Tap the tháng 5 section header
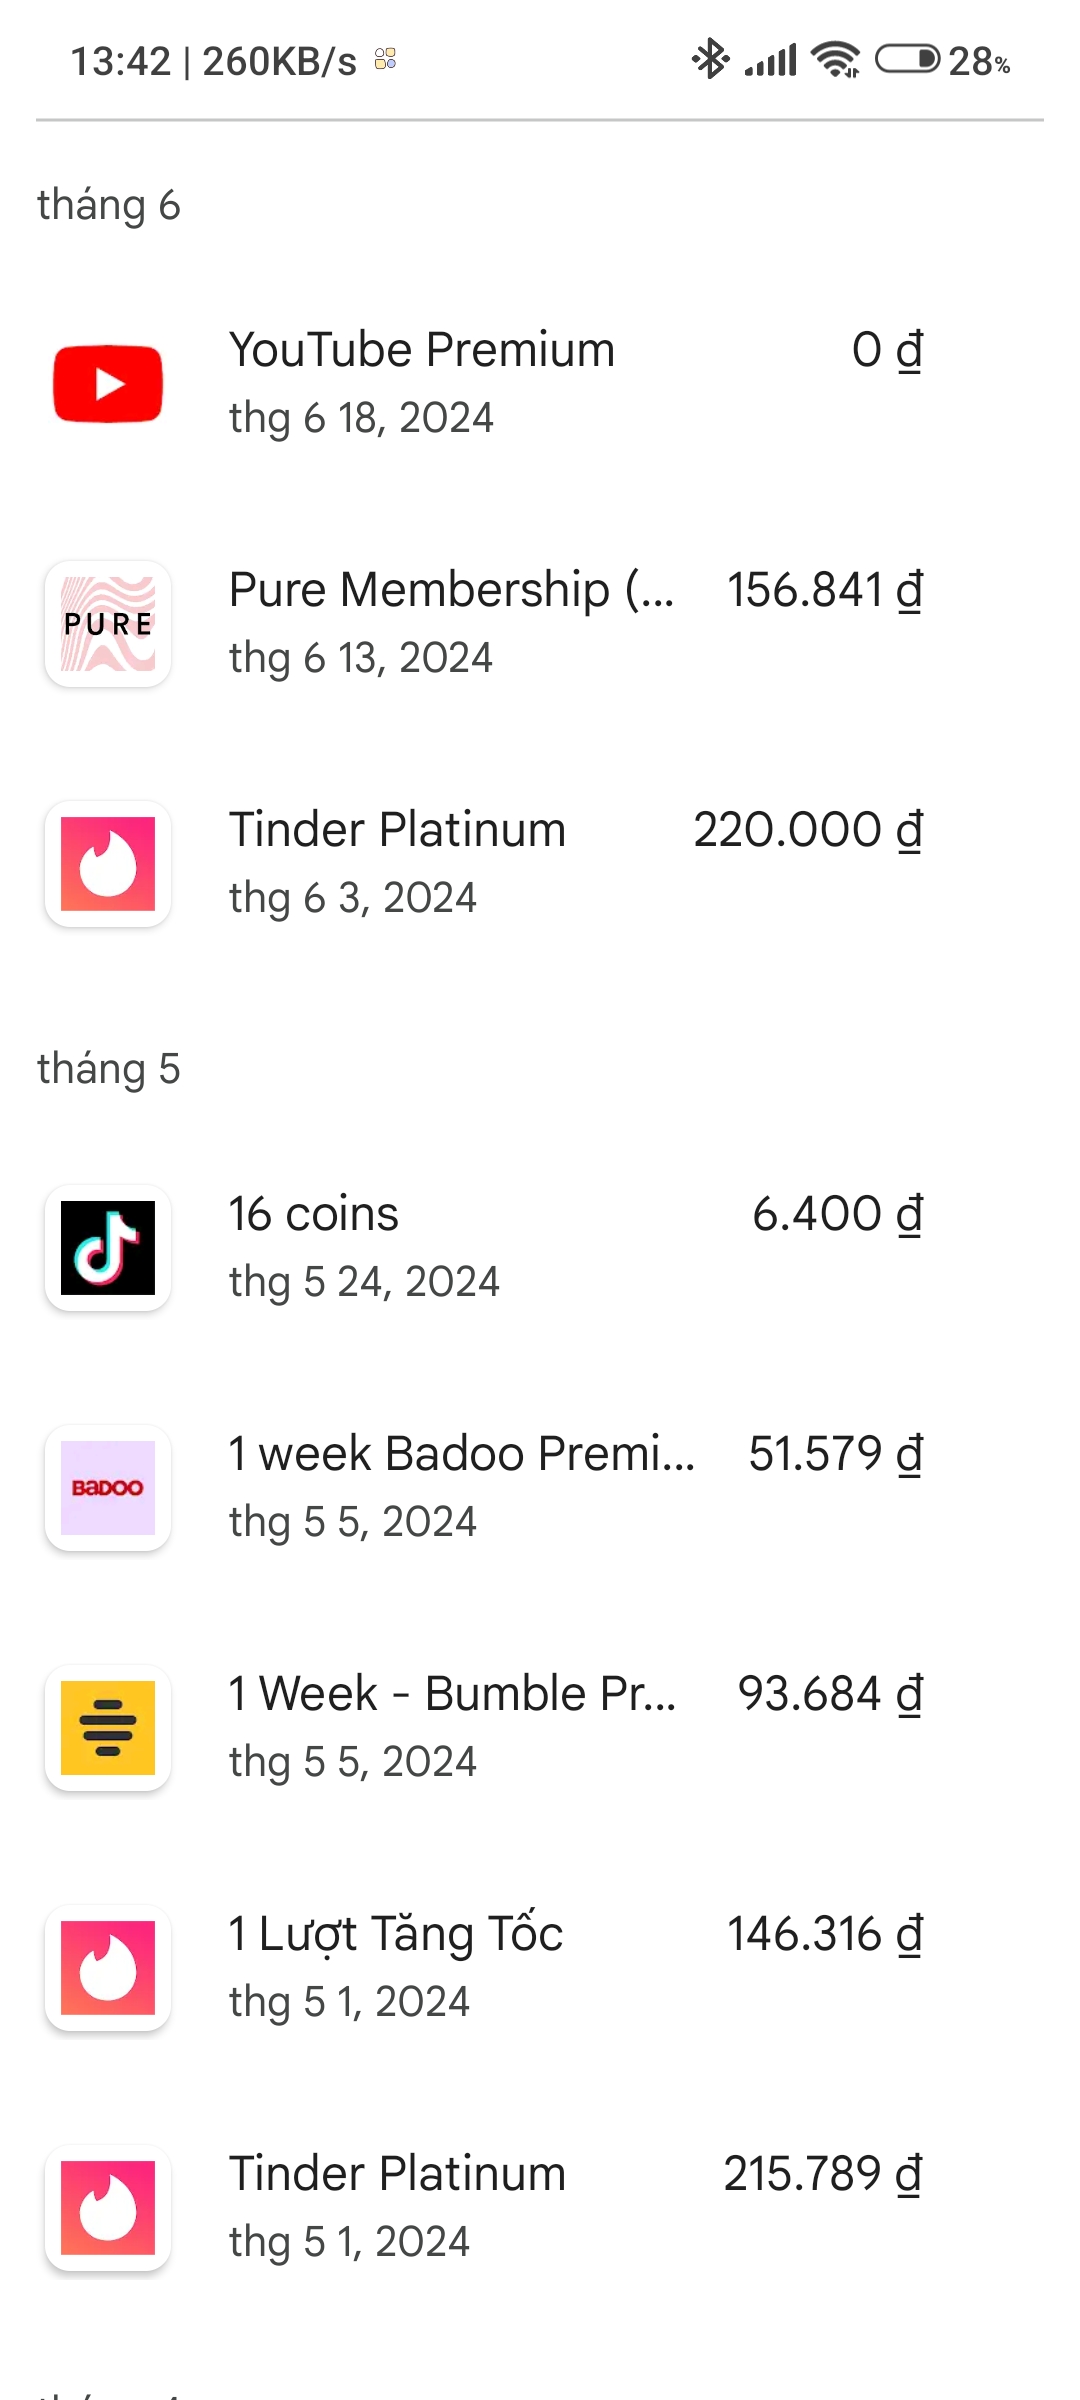This screenshot has height=2400, width=1080. pos(109,1069)
